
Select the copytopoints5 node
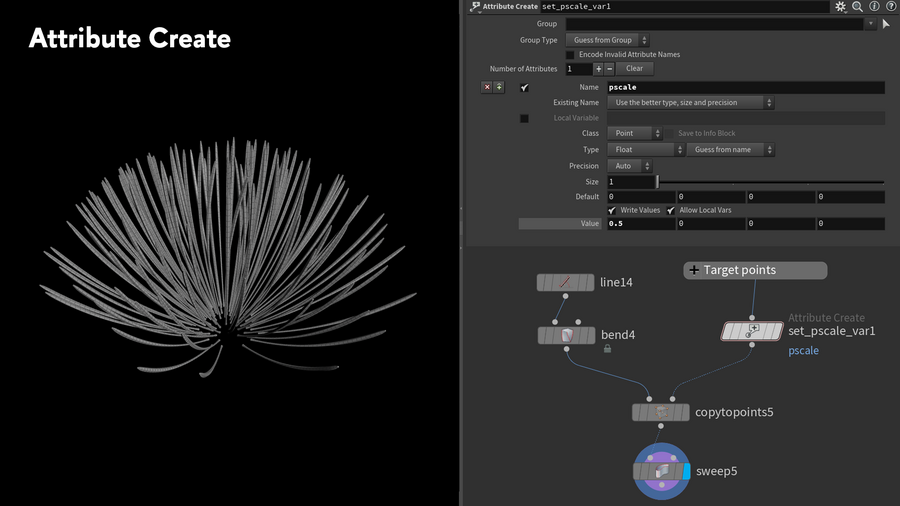point(660,412)
